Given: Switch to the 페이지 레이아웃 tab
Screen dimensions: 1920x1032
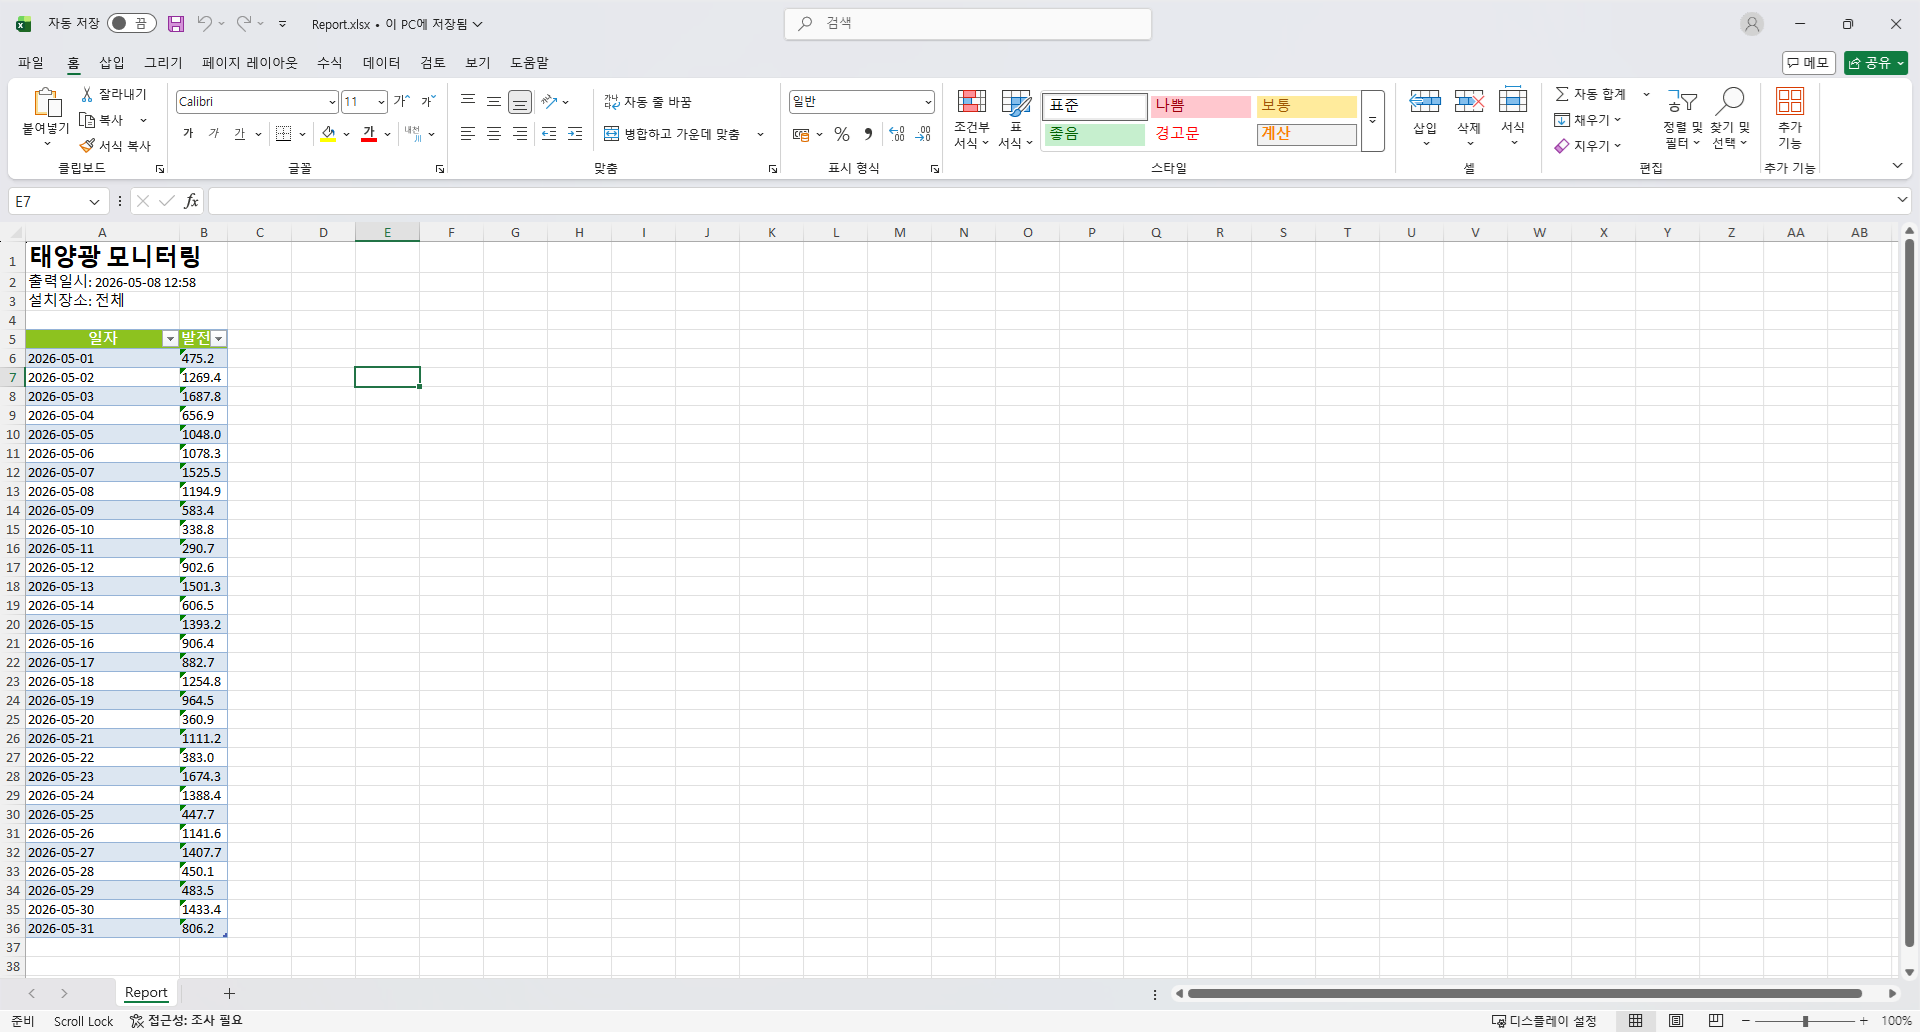Looking at the screenshot, I should tap(250, 62).
